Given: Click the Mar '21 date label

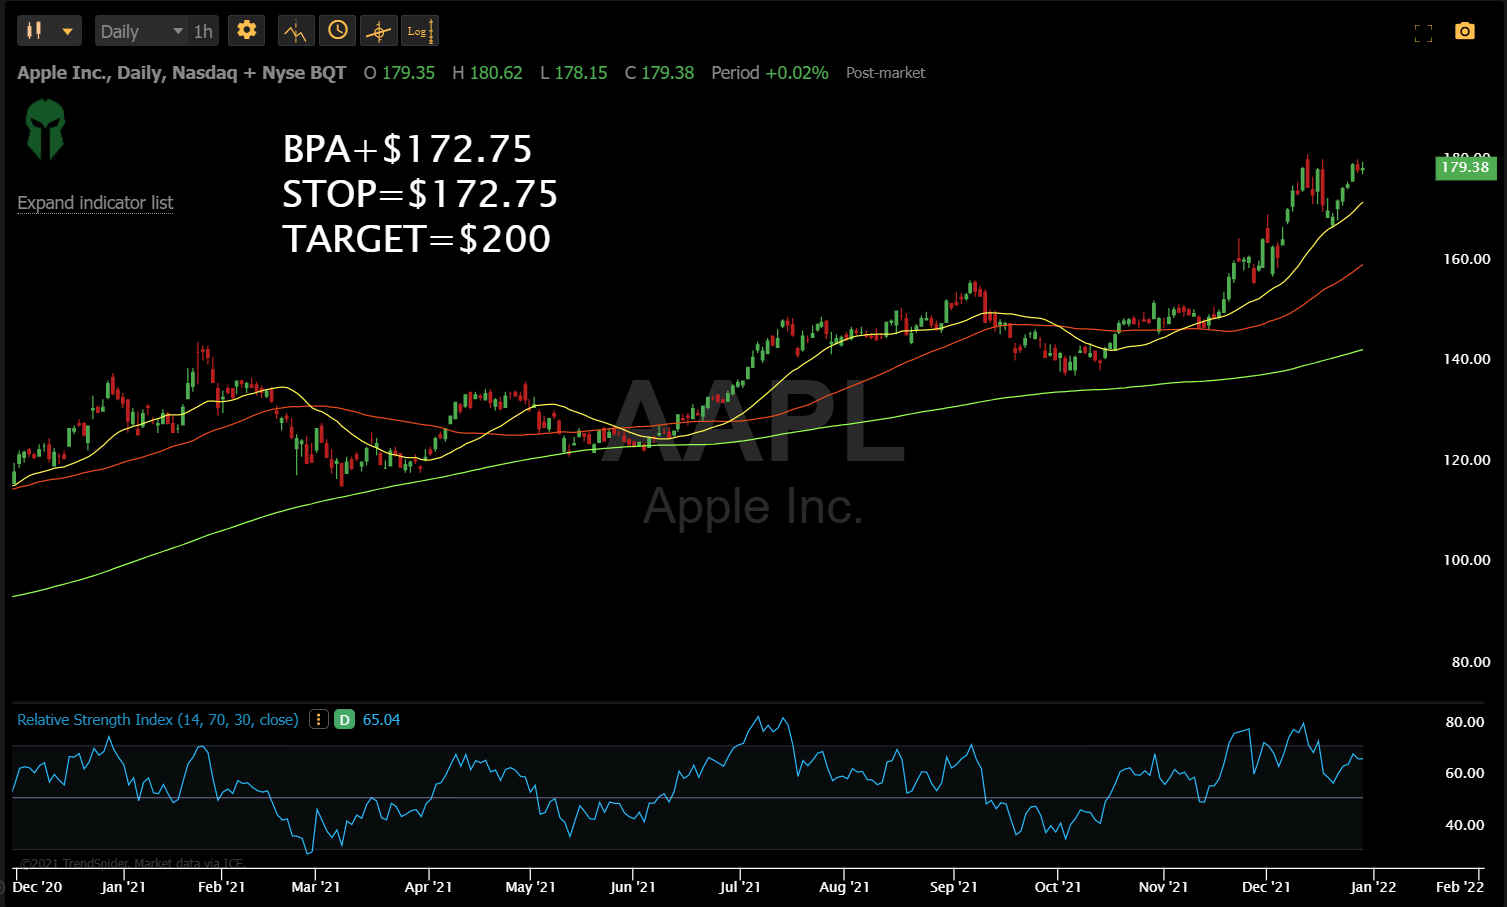Looking at the screenshot, I should point(316,887).
